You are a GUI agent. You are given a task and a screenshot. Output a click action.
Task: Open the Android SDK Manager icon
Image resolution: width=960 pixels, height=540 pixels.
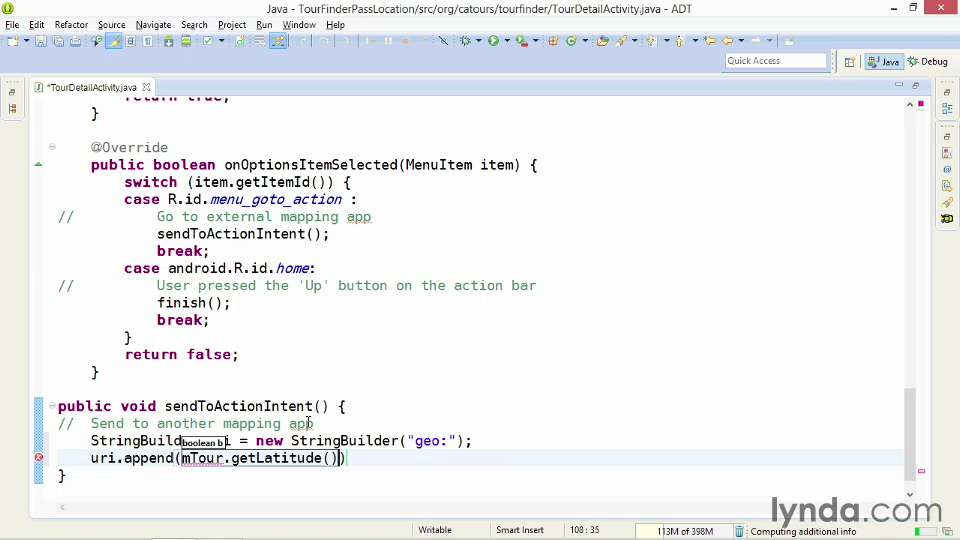pyautogui.click(x=168, y=41)
